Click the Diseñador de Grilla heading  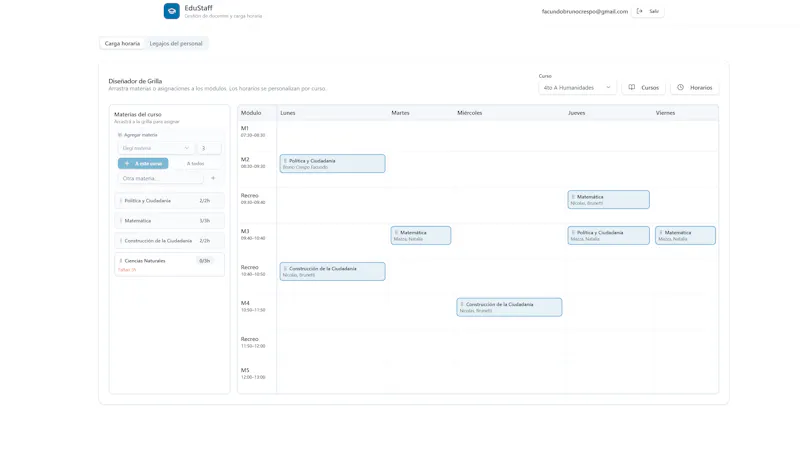point(135,81)
